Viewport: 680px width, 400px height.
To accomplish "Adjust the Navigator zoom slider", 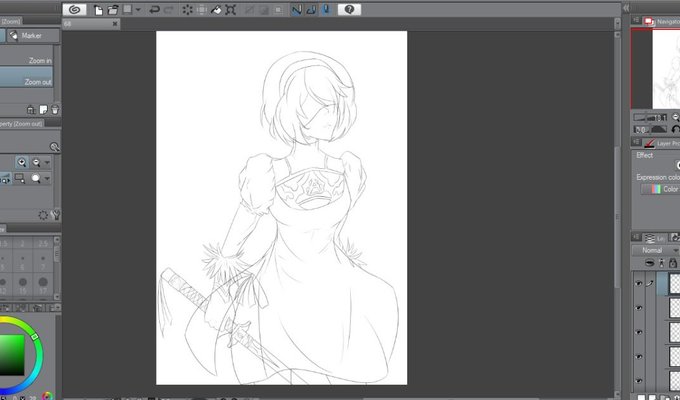I will [x=650, y=118].
